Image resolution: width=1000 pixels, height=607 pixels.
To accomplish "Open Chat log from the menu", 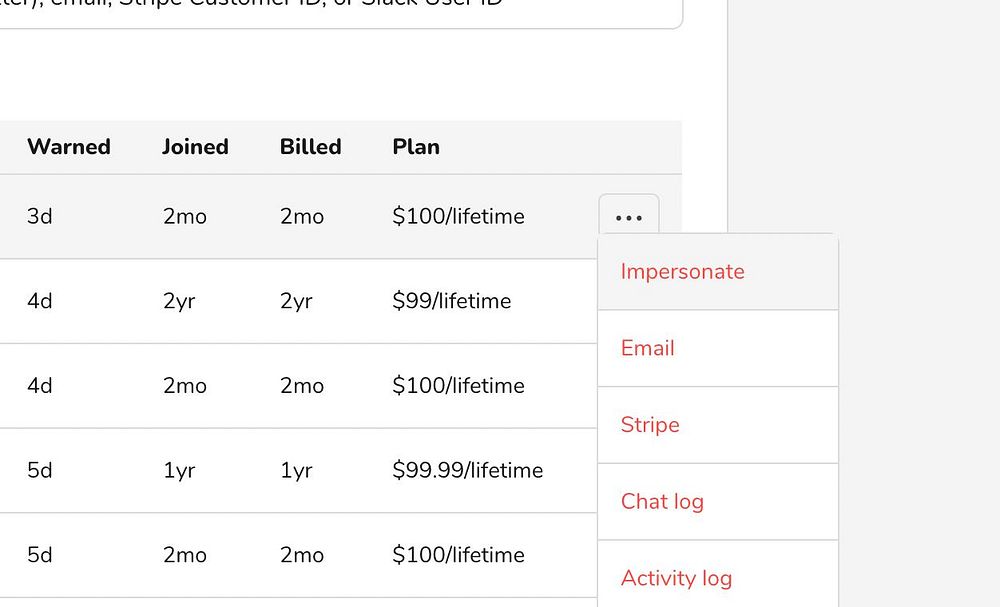I will 662,501.
